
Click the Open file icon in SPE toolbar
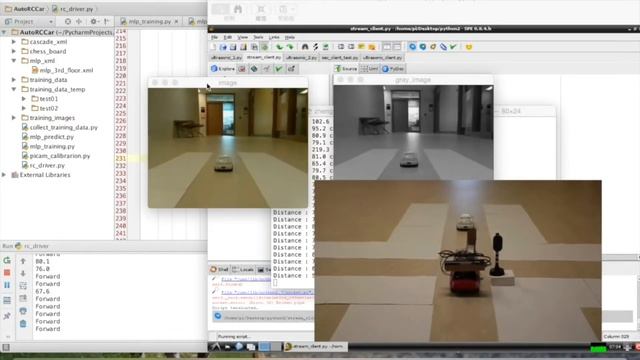(x=223, y=47)
